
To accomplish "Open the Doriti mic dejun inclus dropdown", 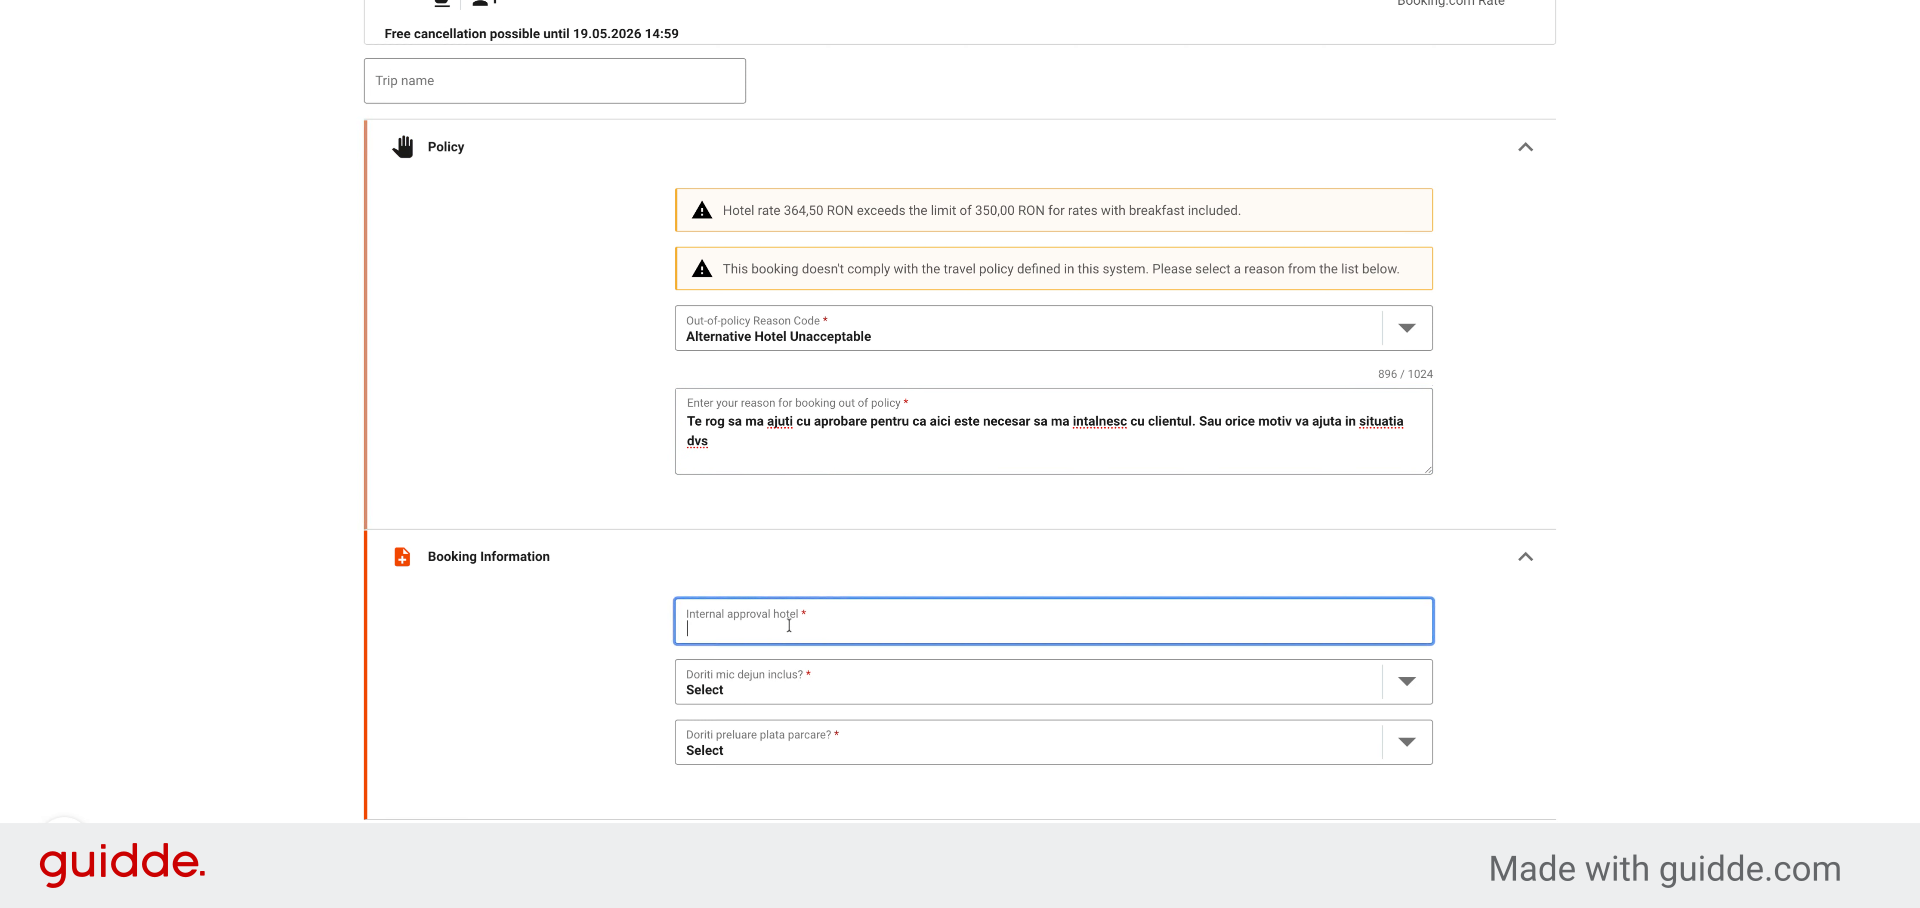I will coord(1053,682).
